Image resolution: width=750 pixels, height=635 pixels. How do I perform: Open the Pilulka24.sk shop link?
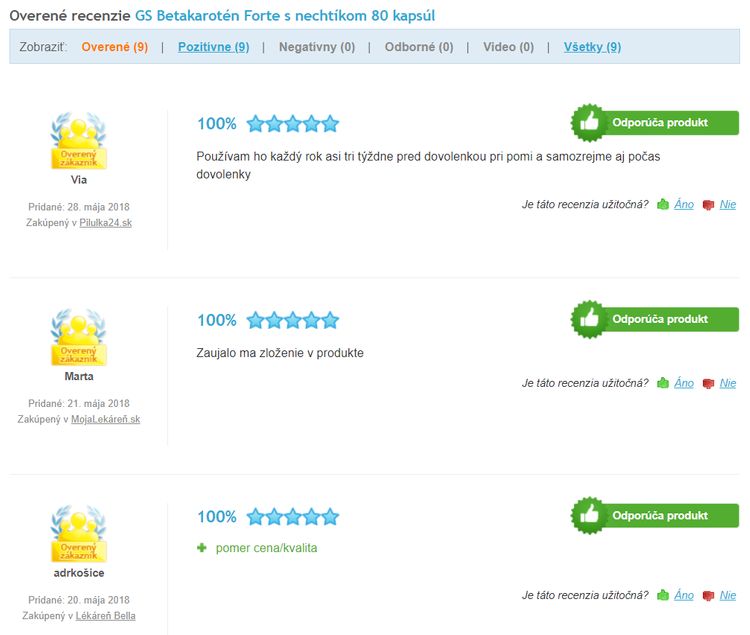pyautogui.click(x=105, y=223)
